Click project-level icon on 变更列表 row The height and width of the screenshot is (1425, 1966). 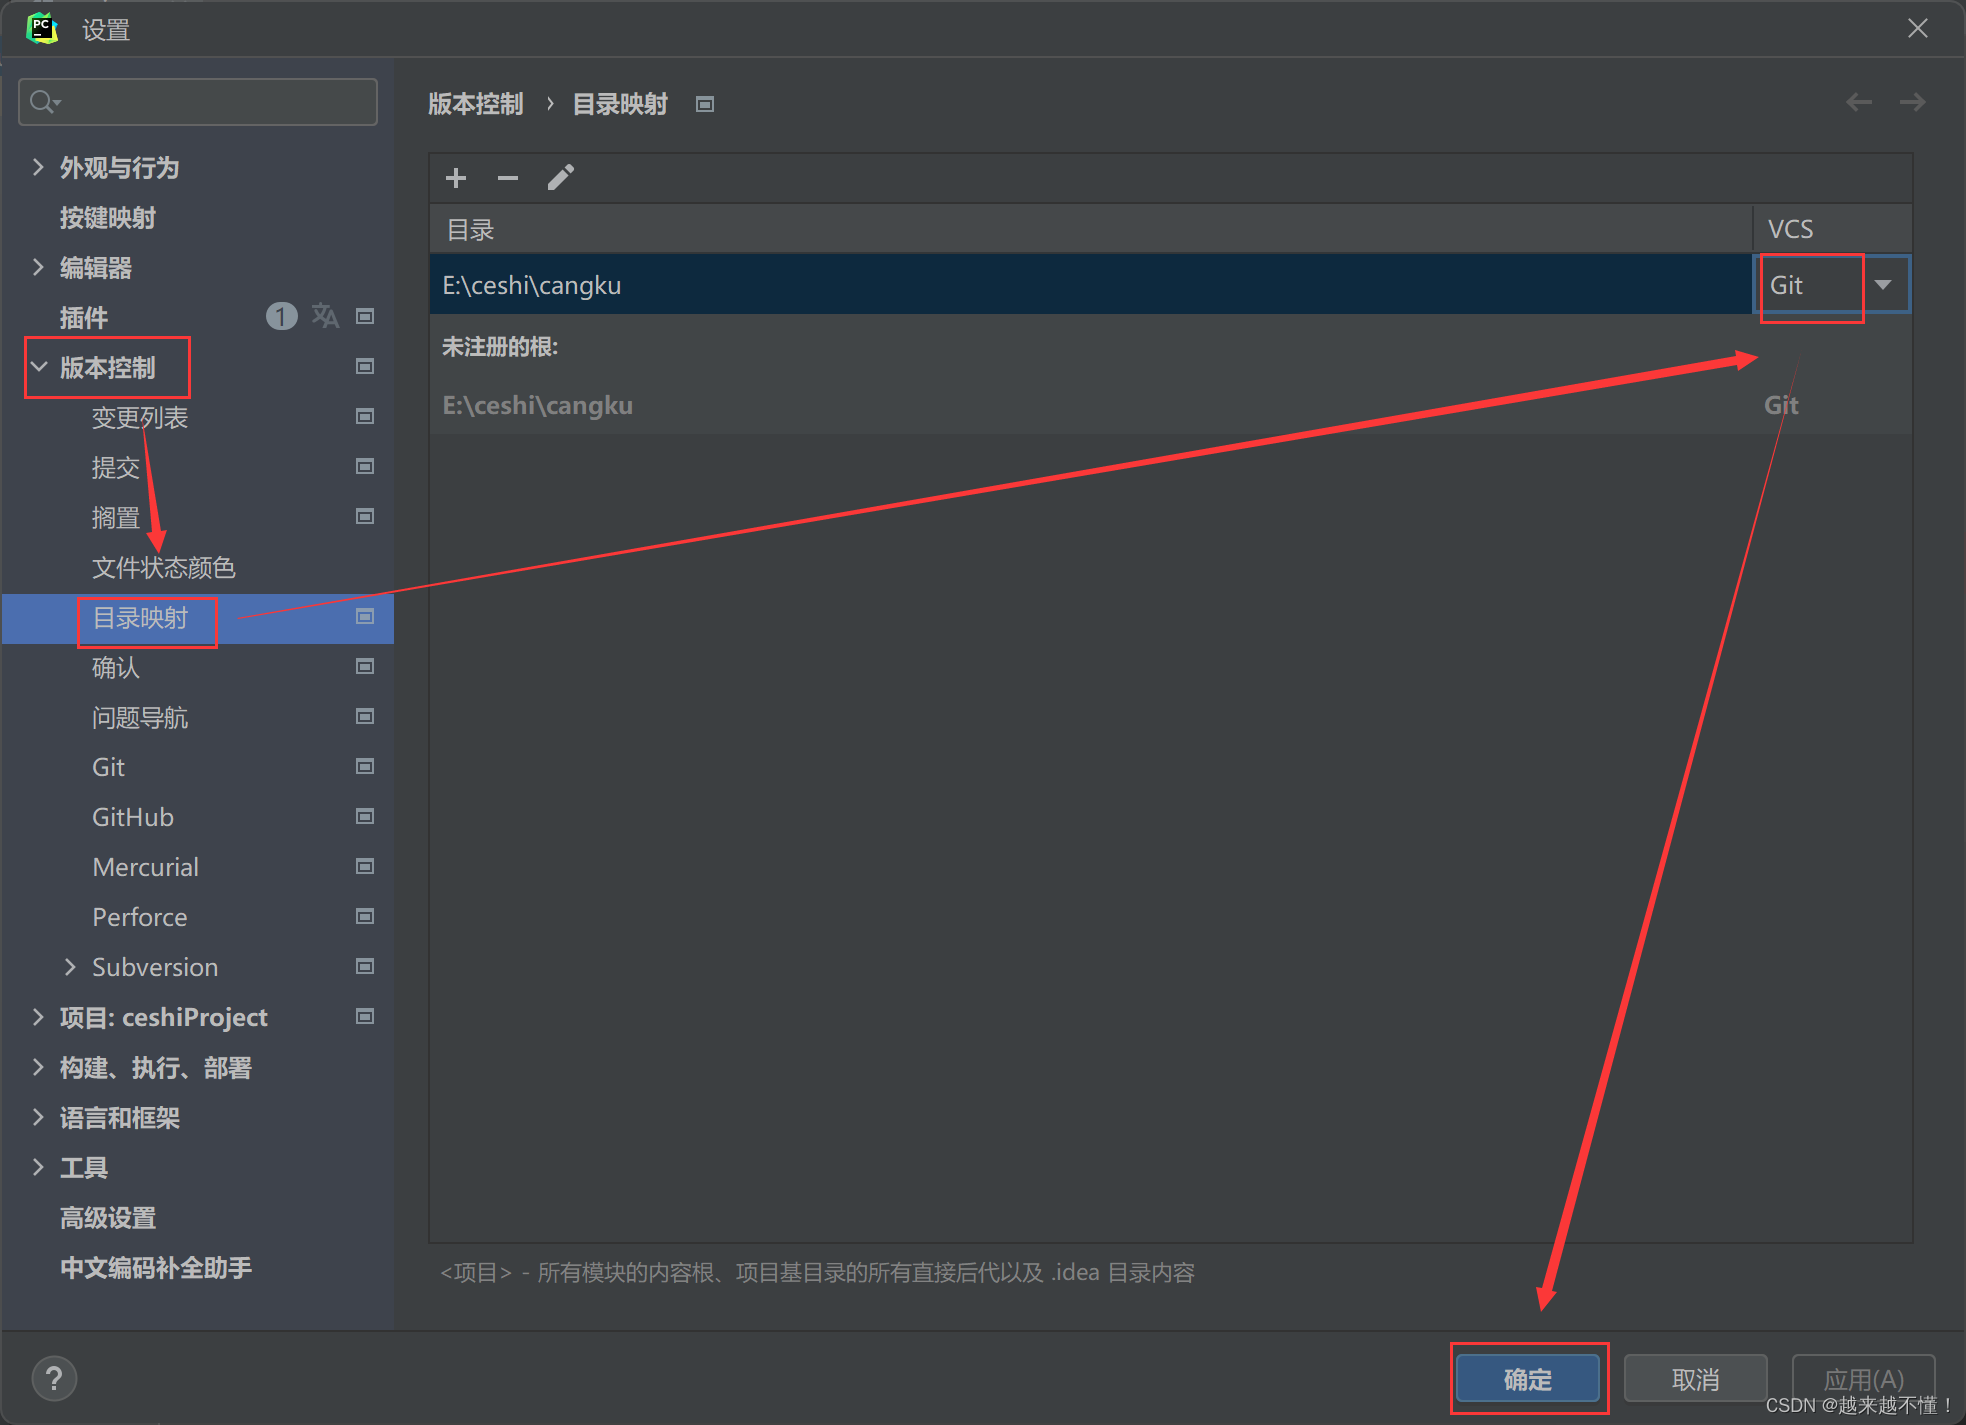[365, 416]
